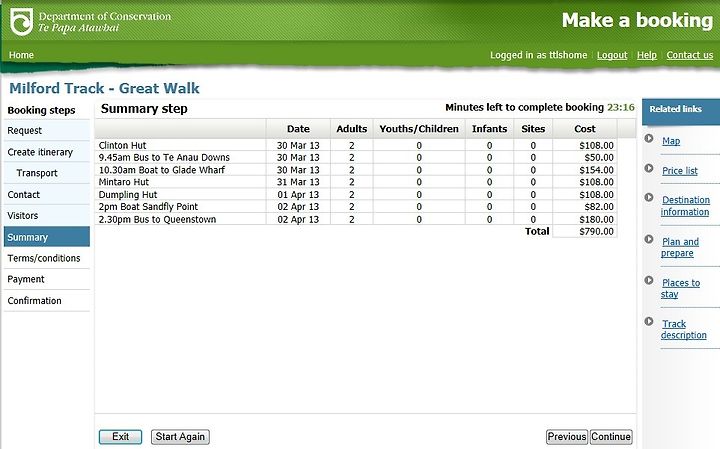Click the Logout link
720x449 pixels.
click(612, 55)
